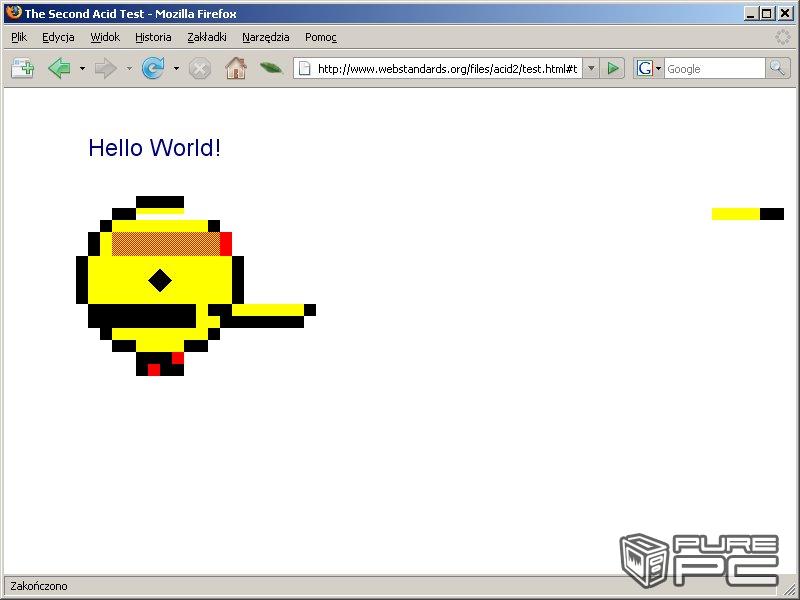The height and width of the screenshot is (600, 800).
Task: Close the Firefox window
Action: click(785, 14)
